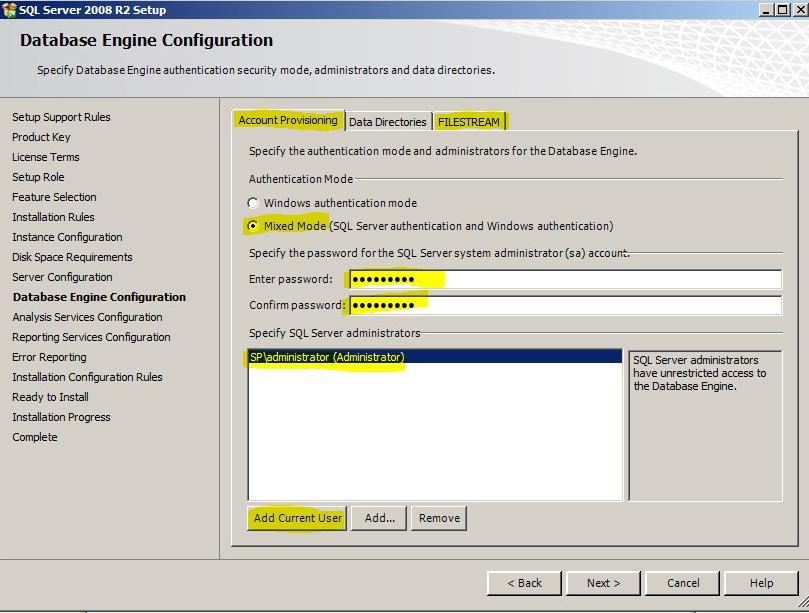Click the SQL Server Setup title bar icon
The height and width of the screenshot is (613, 809).
coord(9,9)
